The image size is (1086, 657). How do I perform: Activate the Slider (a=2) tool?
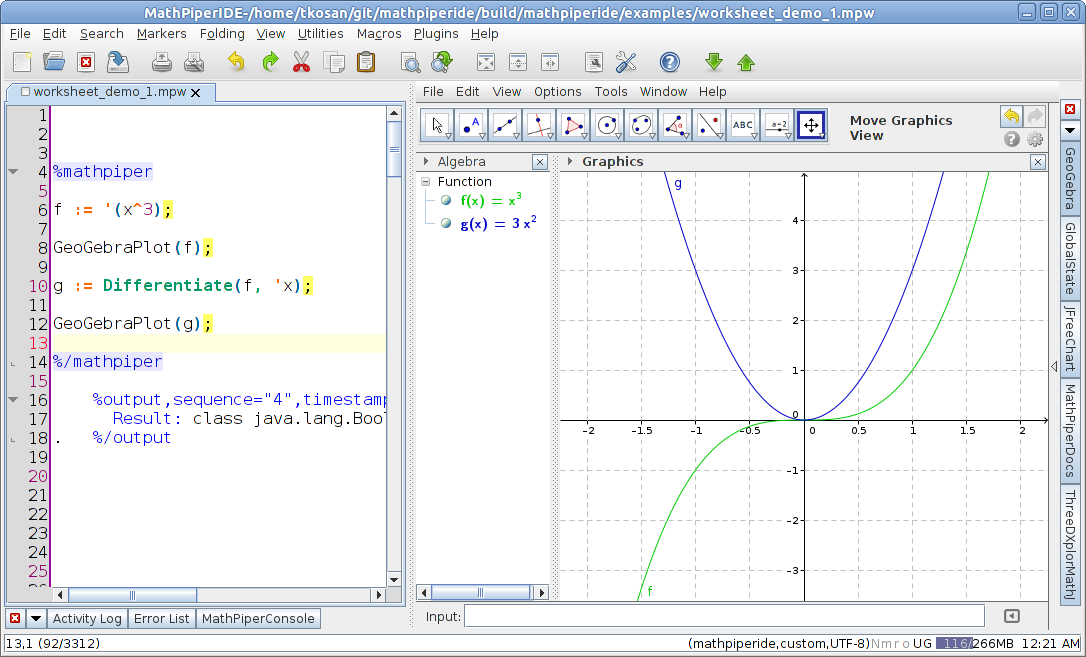tap(777, 125)
